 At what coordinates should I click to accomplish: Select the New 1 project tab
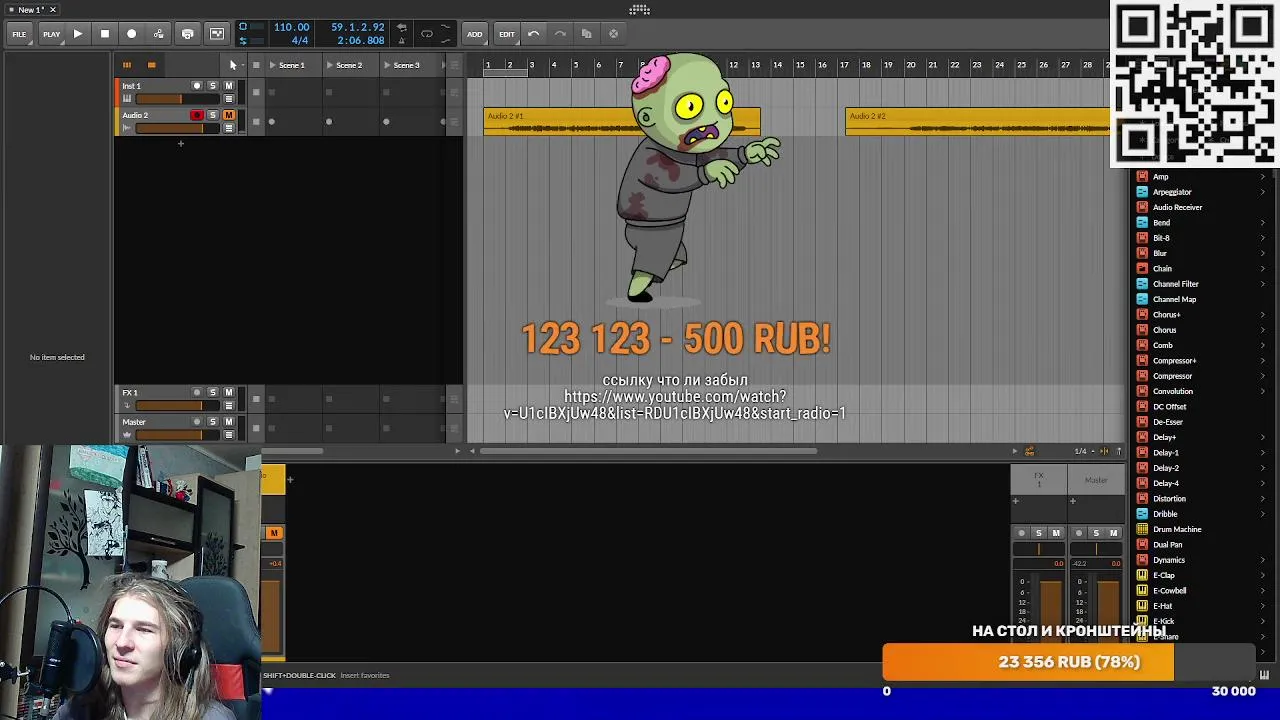click(x=31, y=10)
